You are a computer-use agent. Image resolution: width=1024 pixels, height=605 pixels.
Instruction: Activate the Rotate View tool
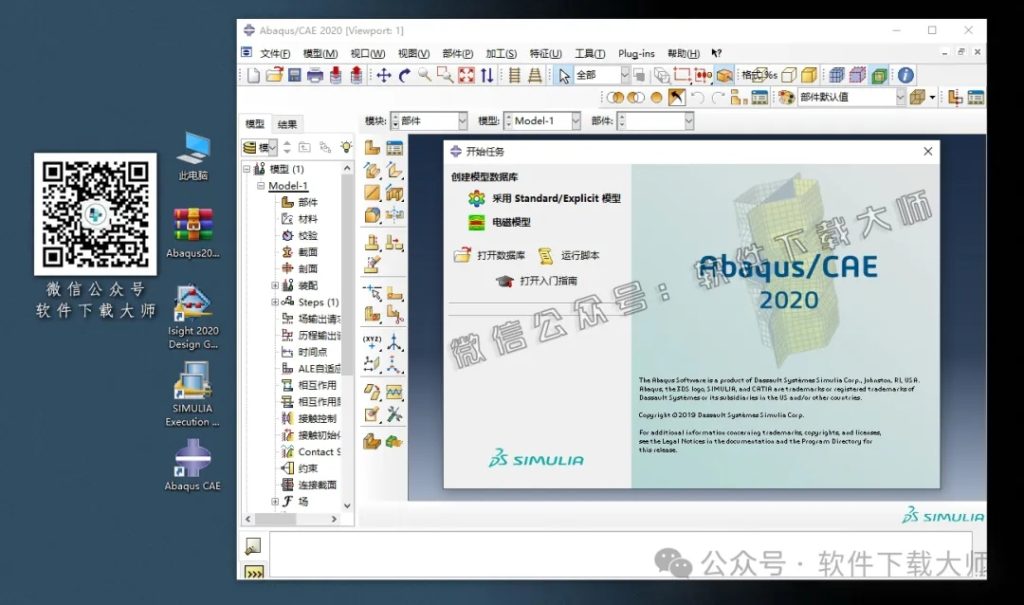[x=404, y=74]
